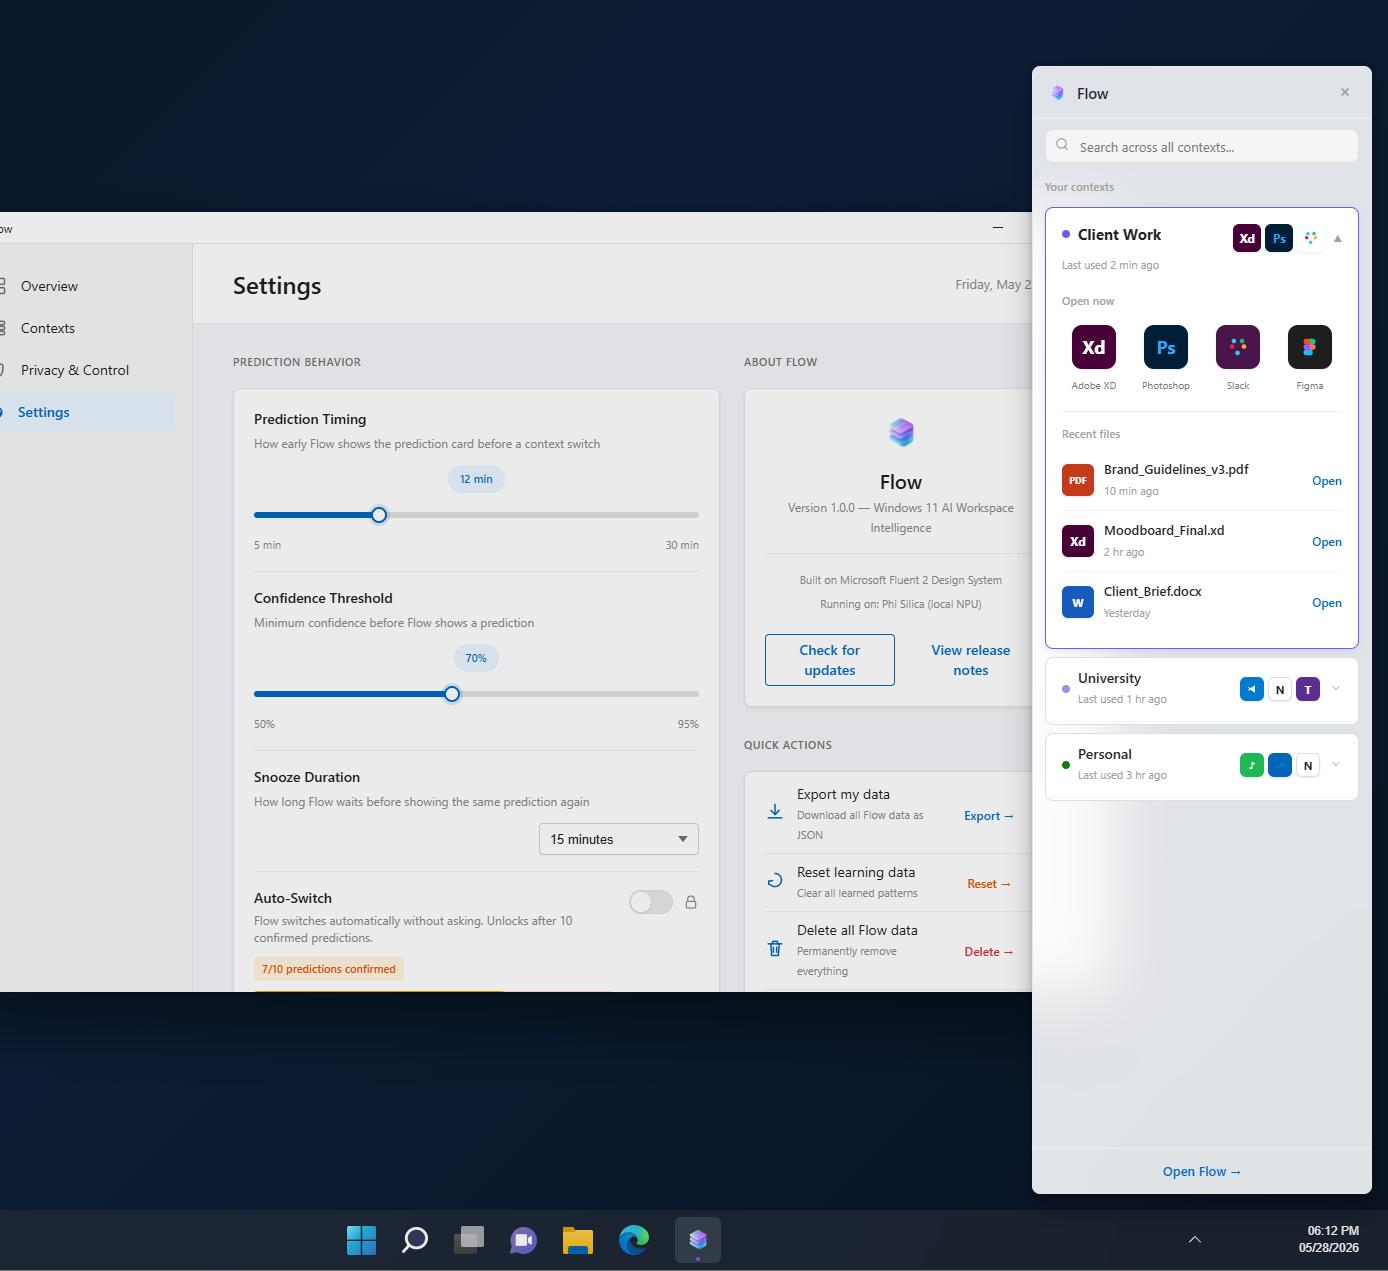Click the purple T badge in University card
The image size is (1388, 1271).
1308,689
